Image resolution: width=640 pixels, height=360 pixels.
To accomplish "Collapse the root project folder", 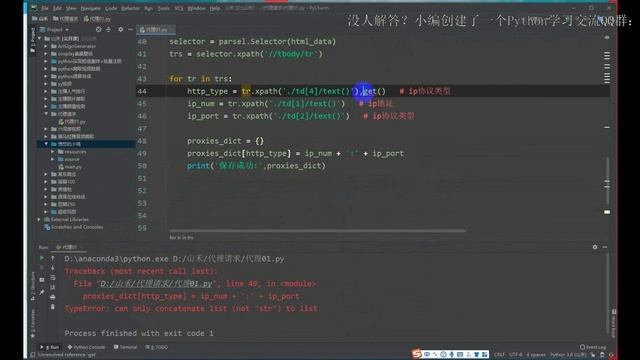I will tap(40, 38).
